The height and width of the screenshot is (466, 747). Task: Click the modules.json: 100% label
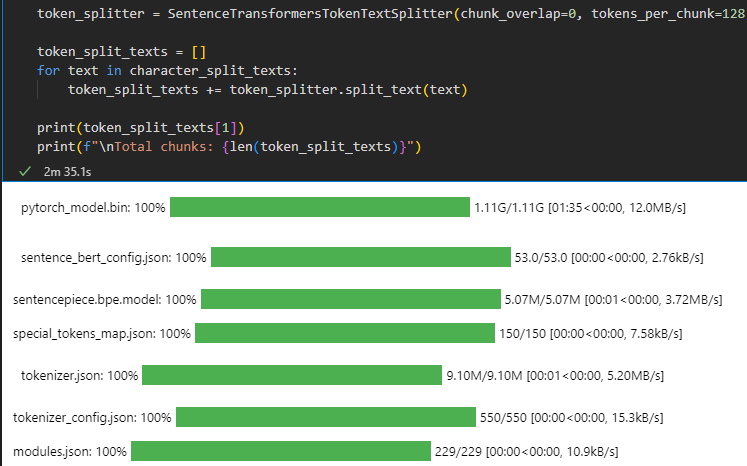coord(70,452)
